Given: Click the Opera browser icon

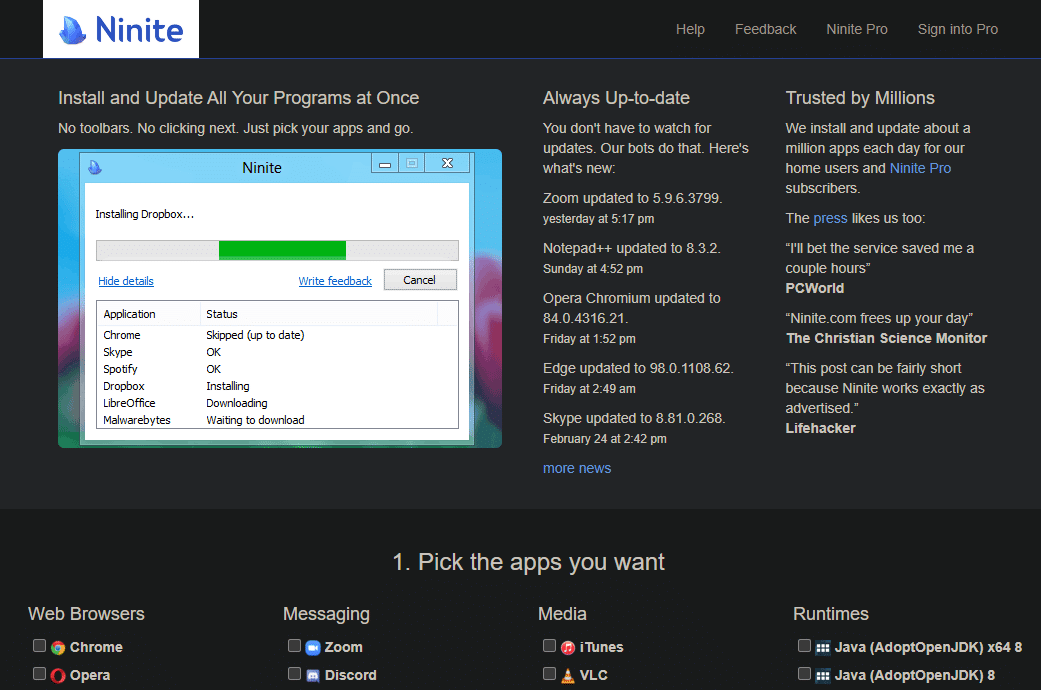Looking at the screenshot, I should point(58,675).
